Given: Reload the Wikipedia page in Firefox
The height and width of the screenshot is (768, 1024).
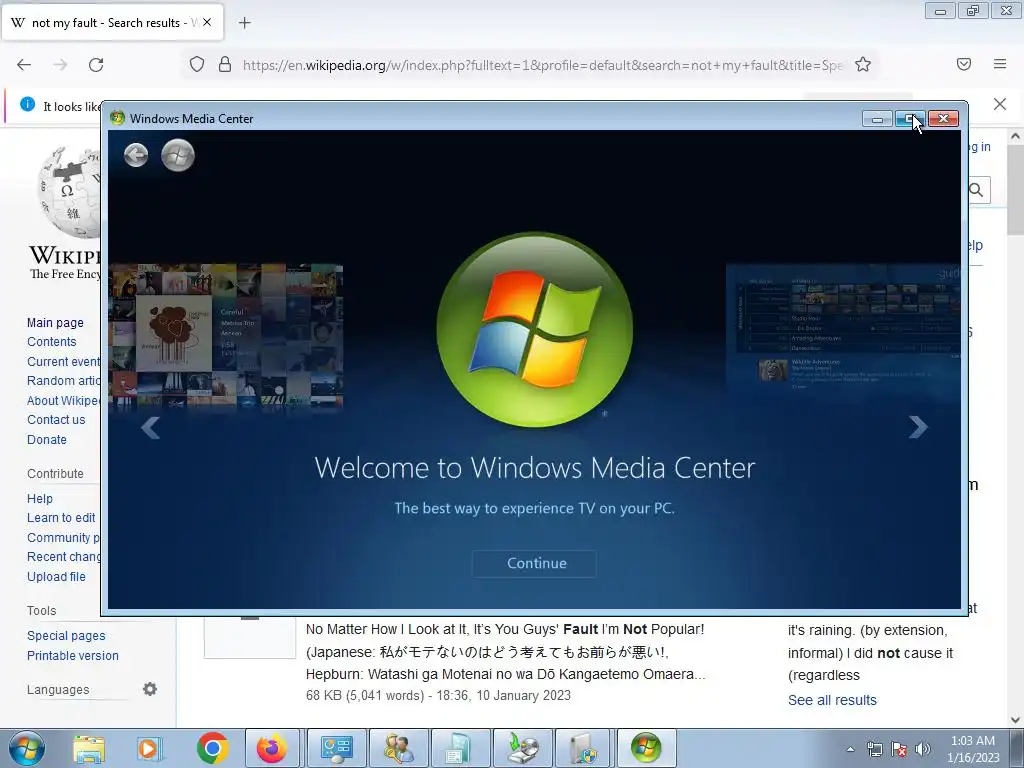Looking at the screenshot, I should pyautogui.click(x=96, y=65).
